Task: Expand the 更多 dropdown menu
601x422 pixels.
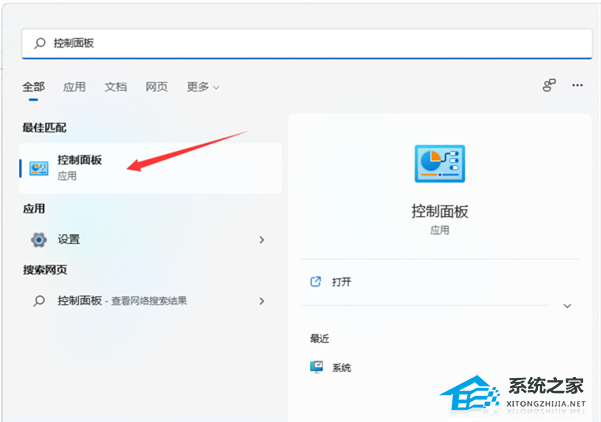Action: (203, 87)
